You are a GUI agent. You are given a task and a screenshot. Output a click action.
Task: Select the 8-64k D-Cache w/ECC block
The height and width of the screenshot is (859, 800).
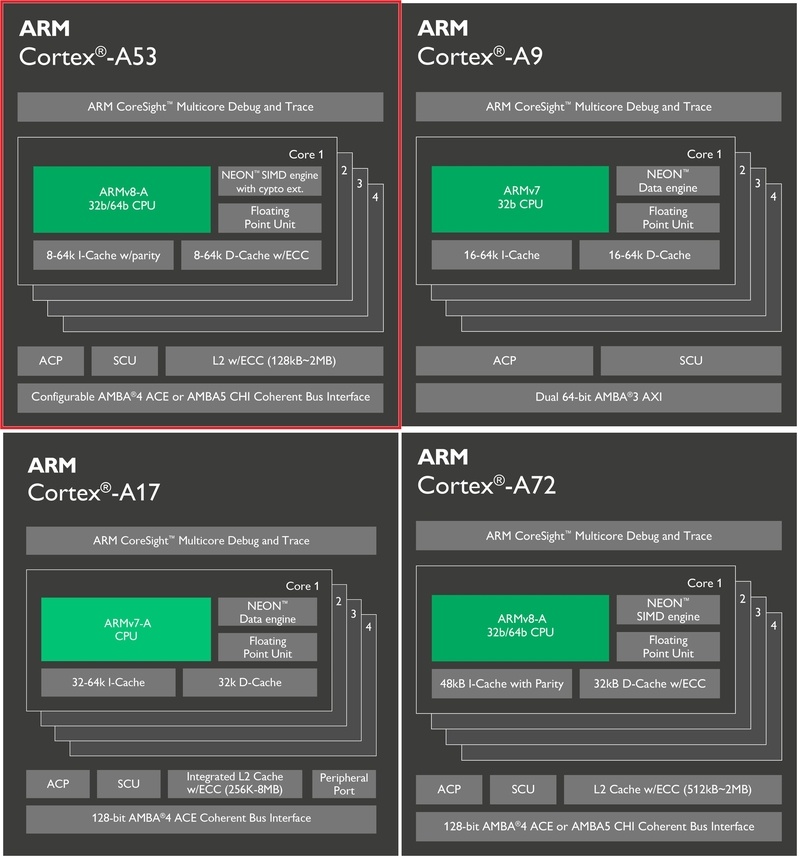(x=251, y=255)
